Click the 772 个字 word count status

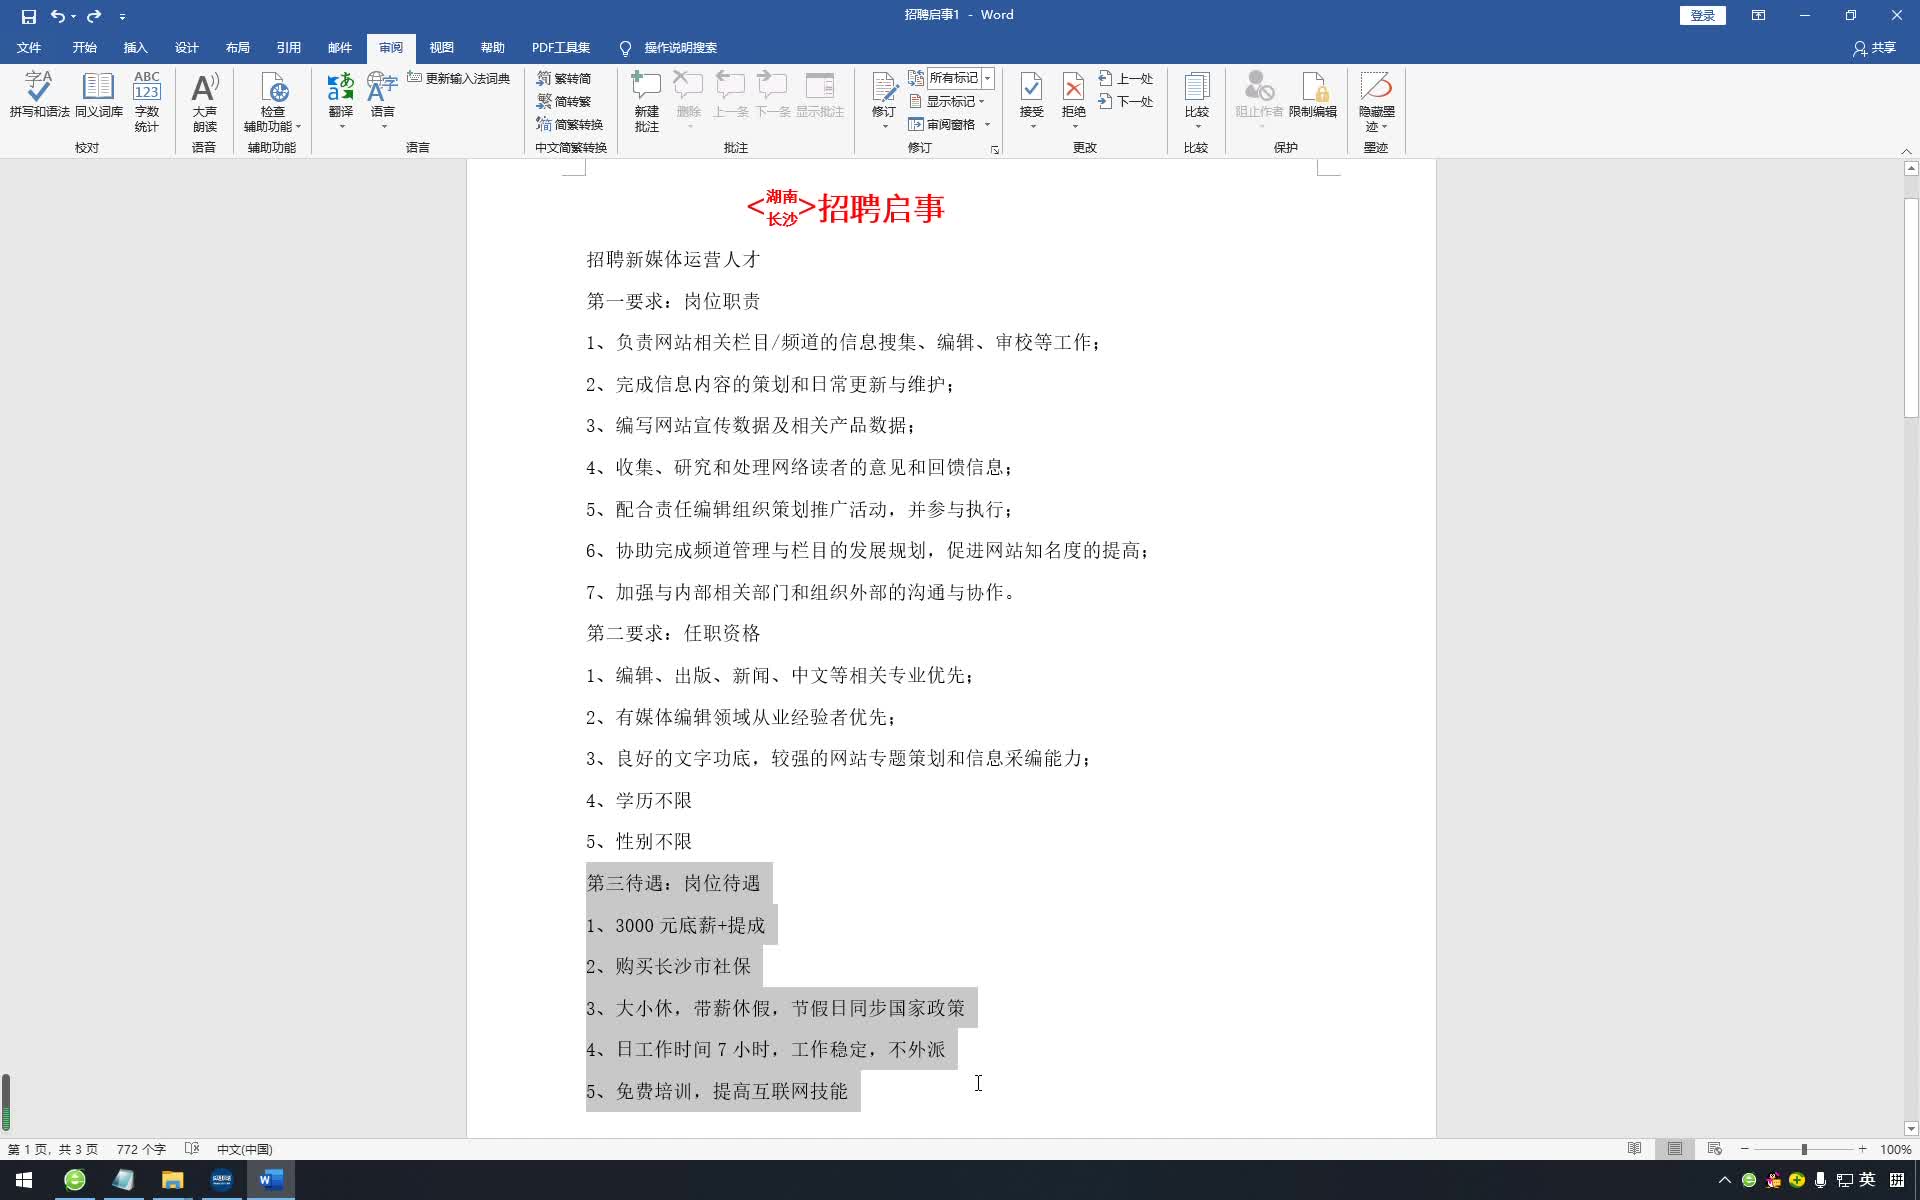(x=141, y=1149)
